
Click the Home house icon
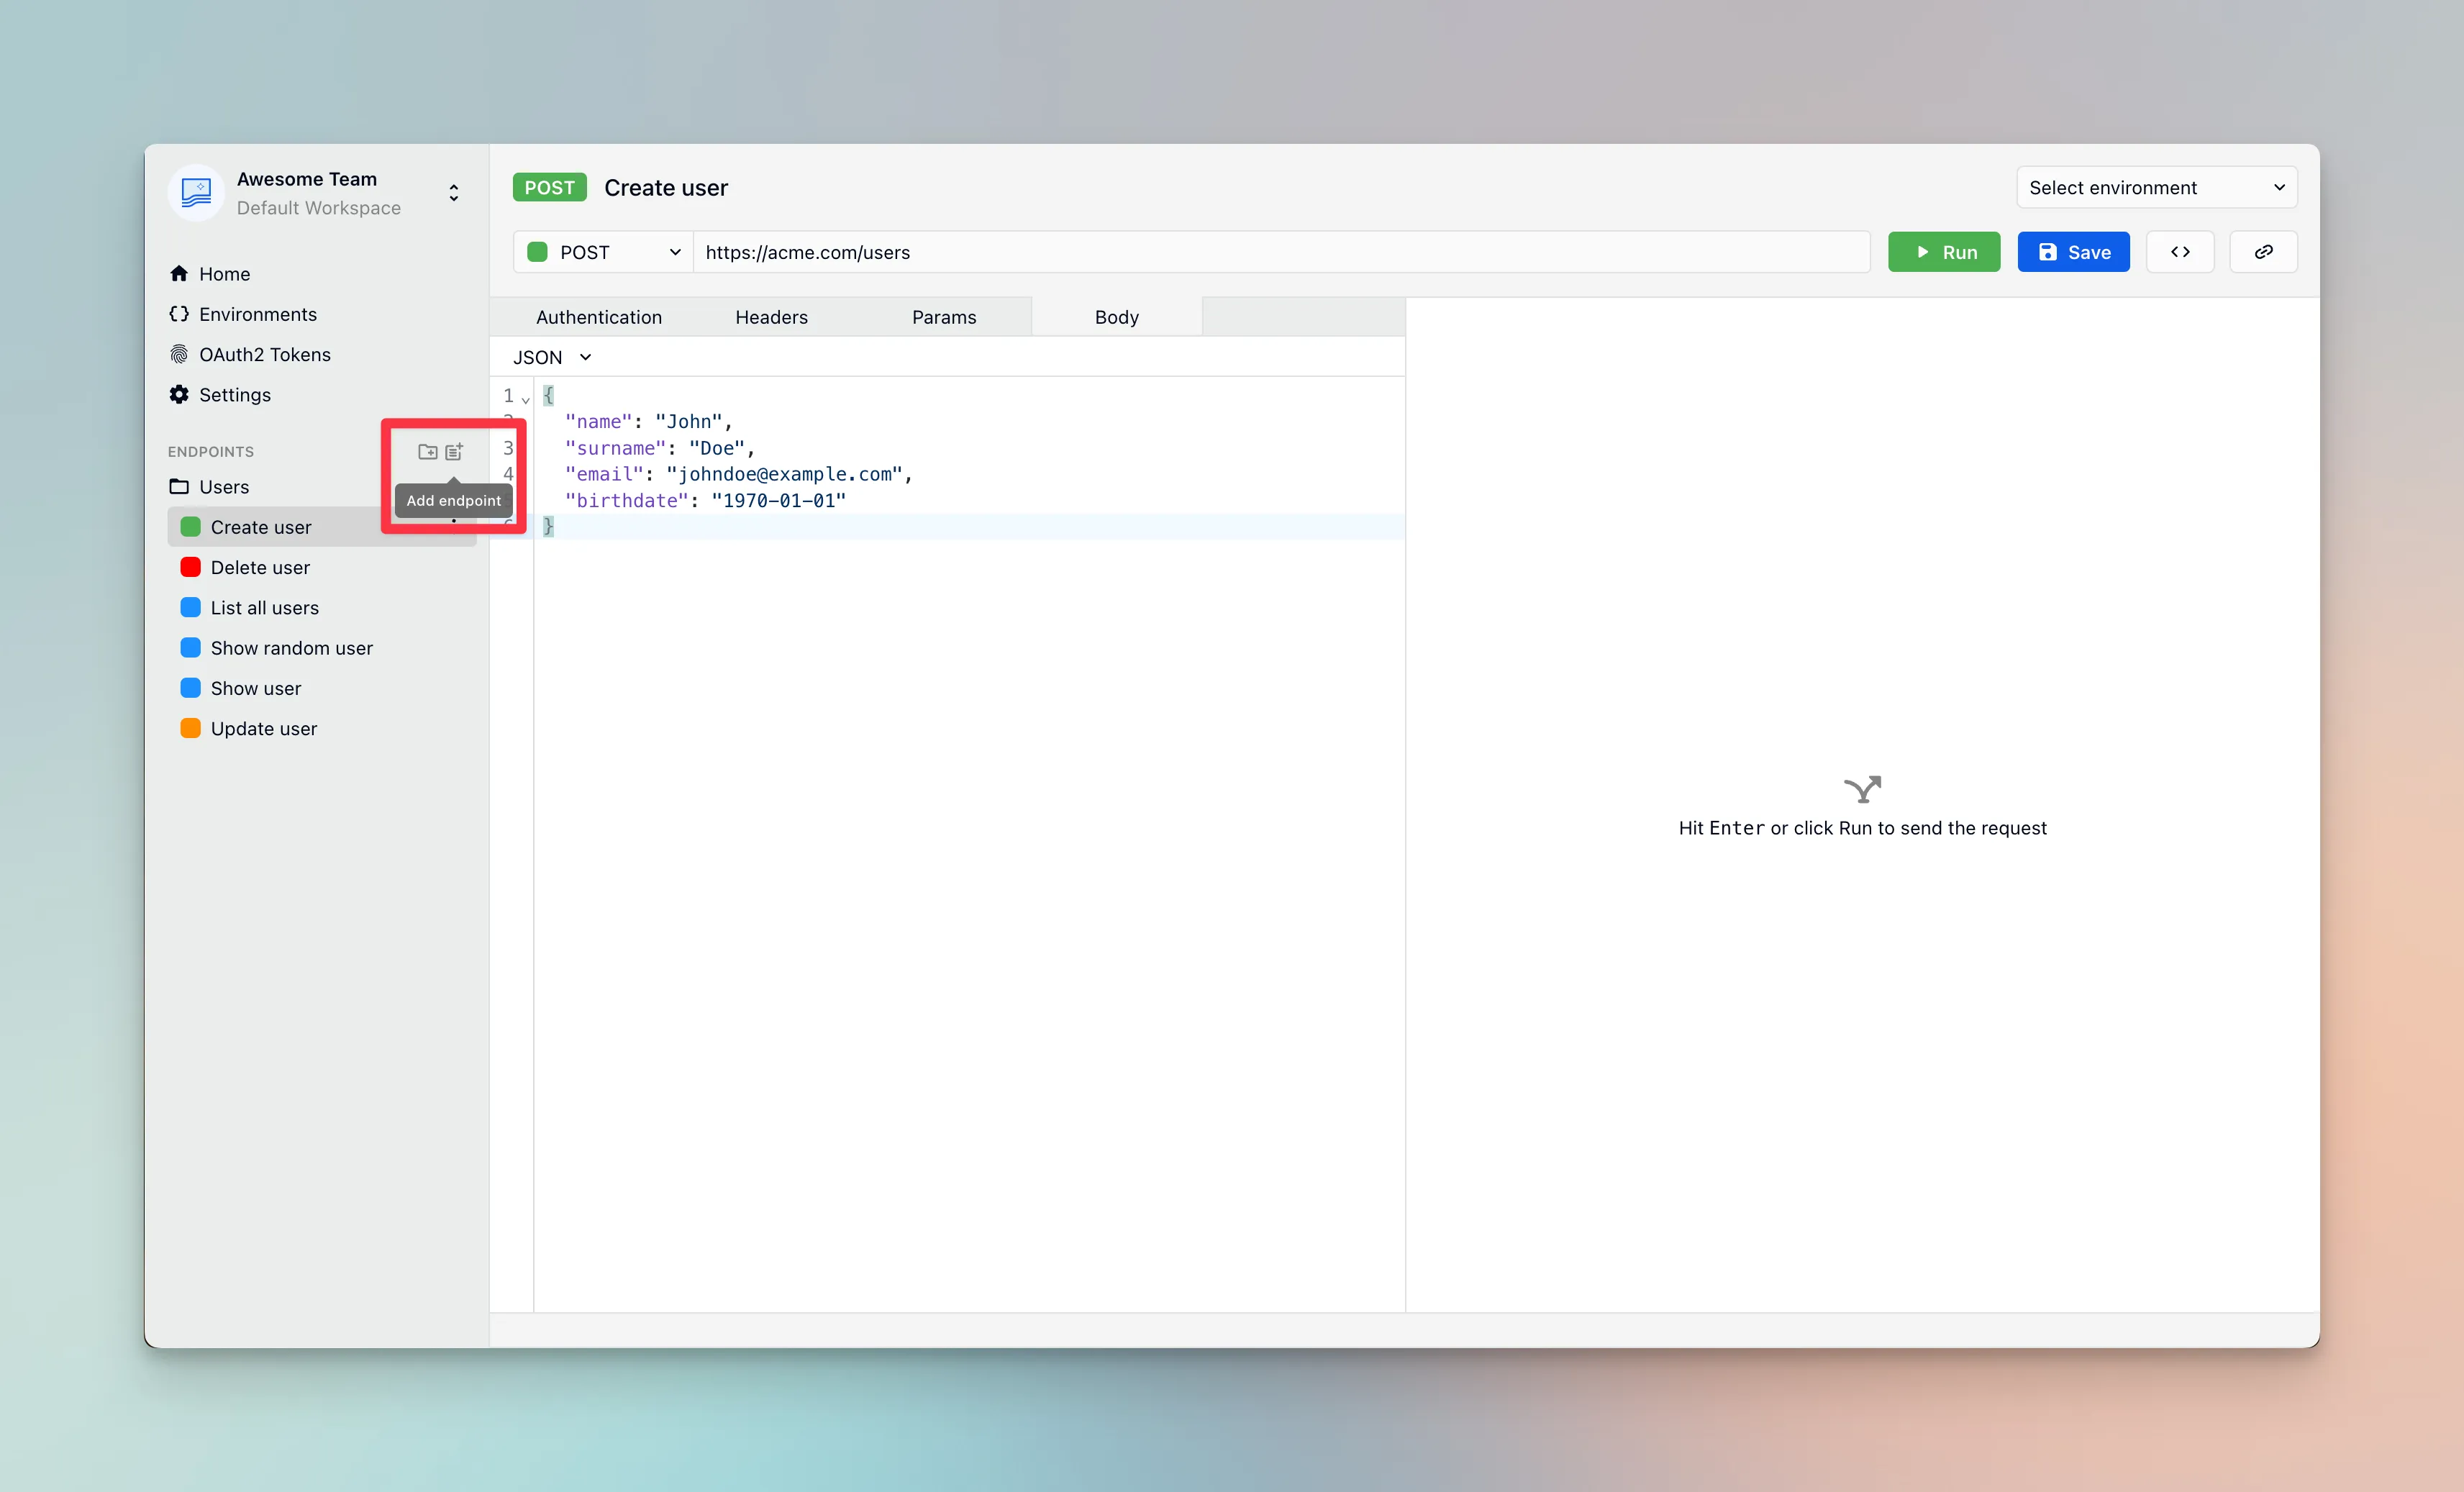click(179, 274)
